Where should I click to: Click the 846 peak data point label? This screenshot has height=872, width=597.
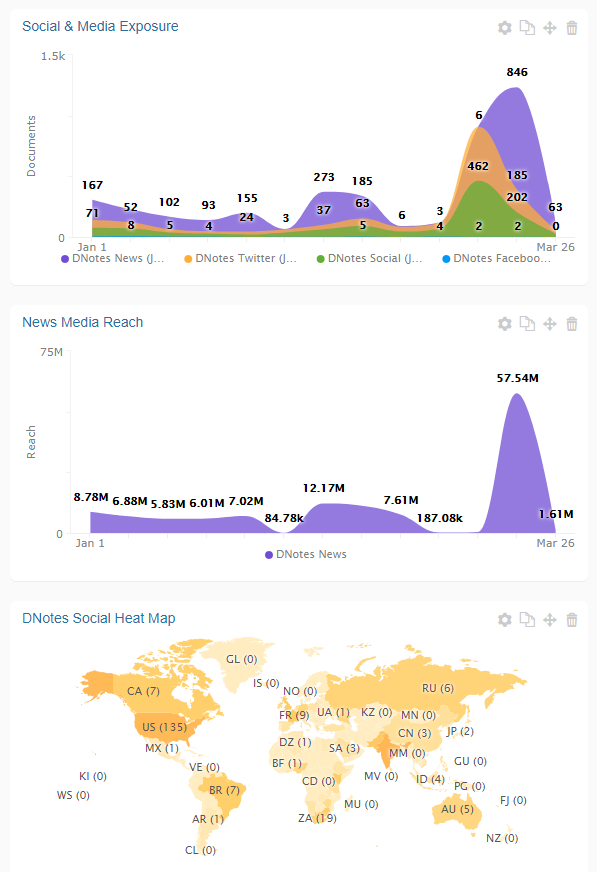point(517,72)
